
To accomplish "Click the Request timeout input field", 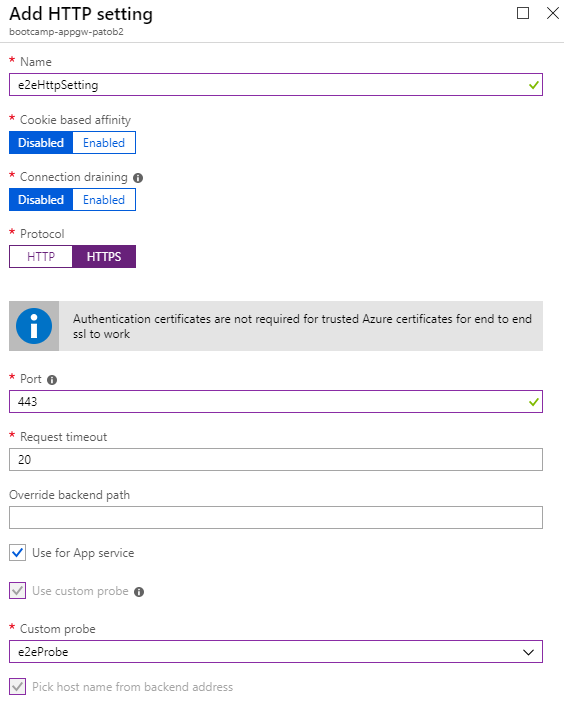I will point(276,459).
